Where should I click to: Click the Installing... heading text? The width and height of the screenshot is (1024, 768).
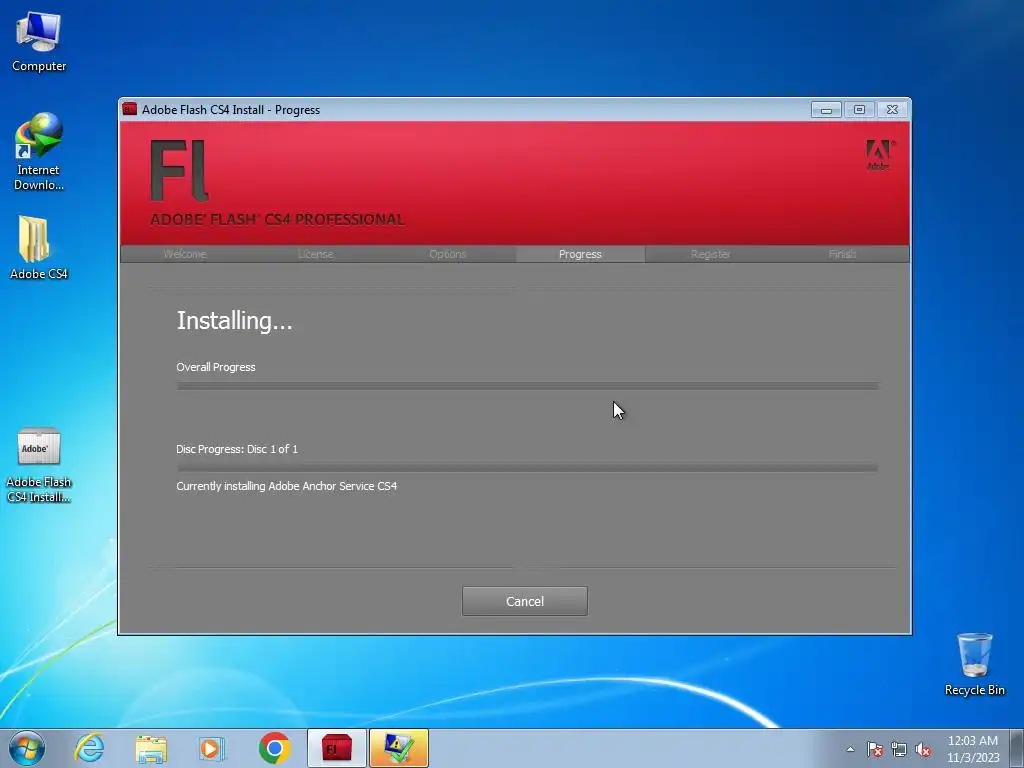tap(234, 321)
